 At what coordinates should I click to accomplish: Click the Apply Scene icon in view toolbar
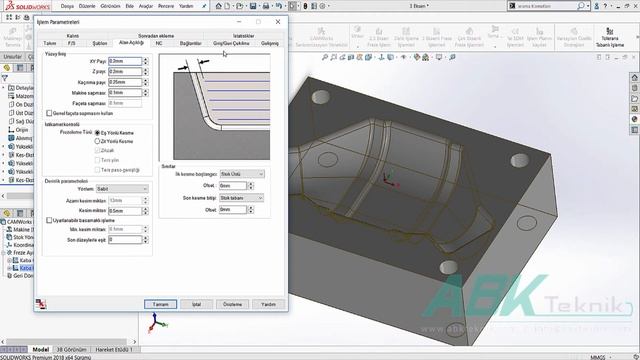coord(425,58)
